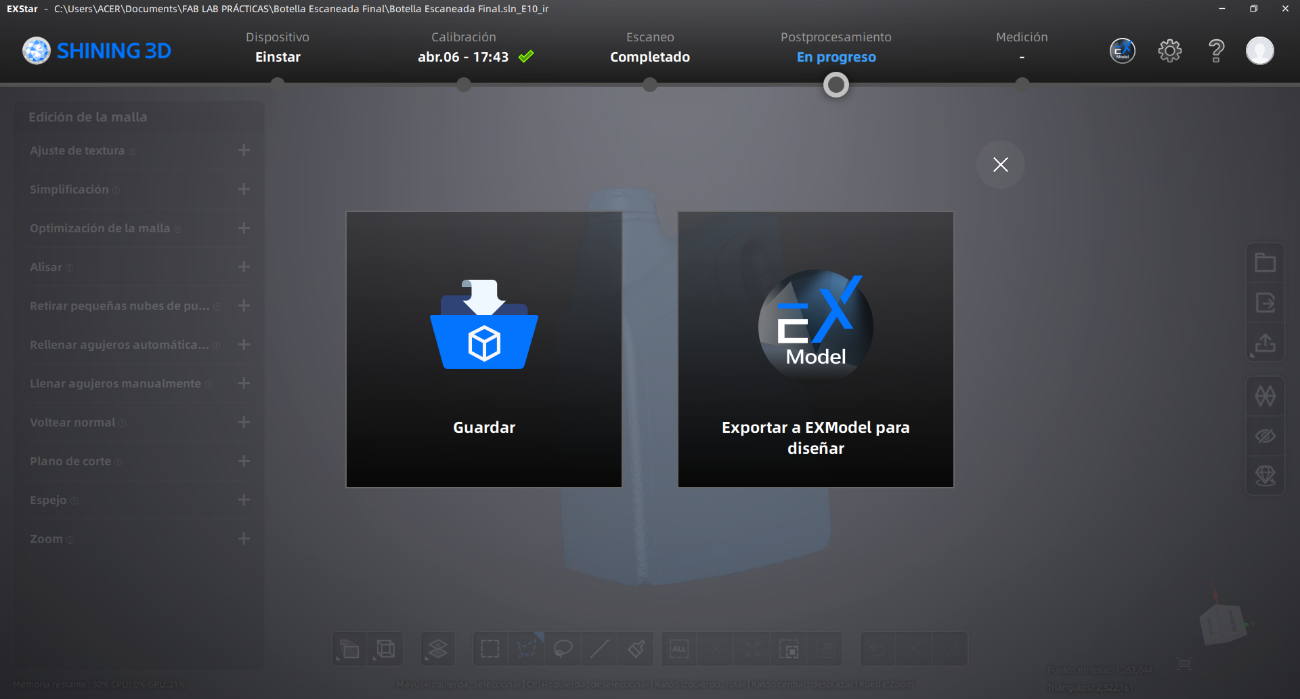Click the undo arrow in bottom toolbar

pos(878,649)
